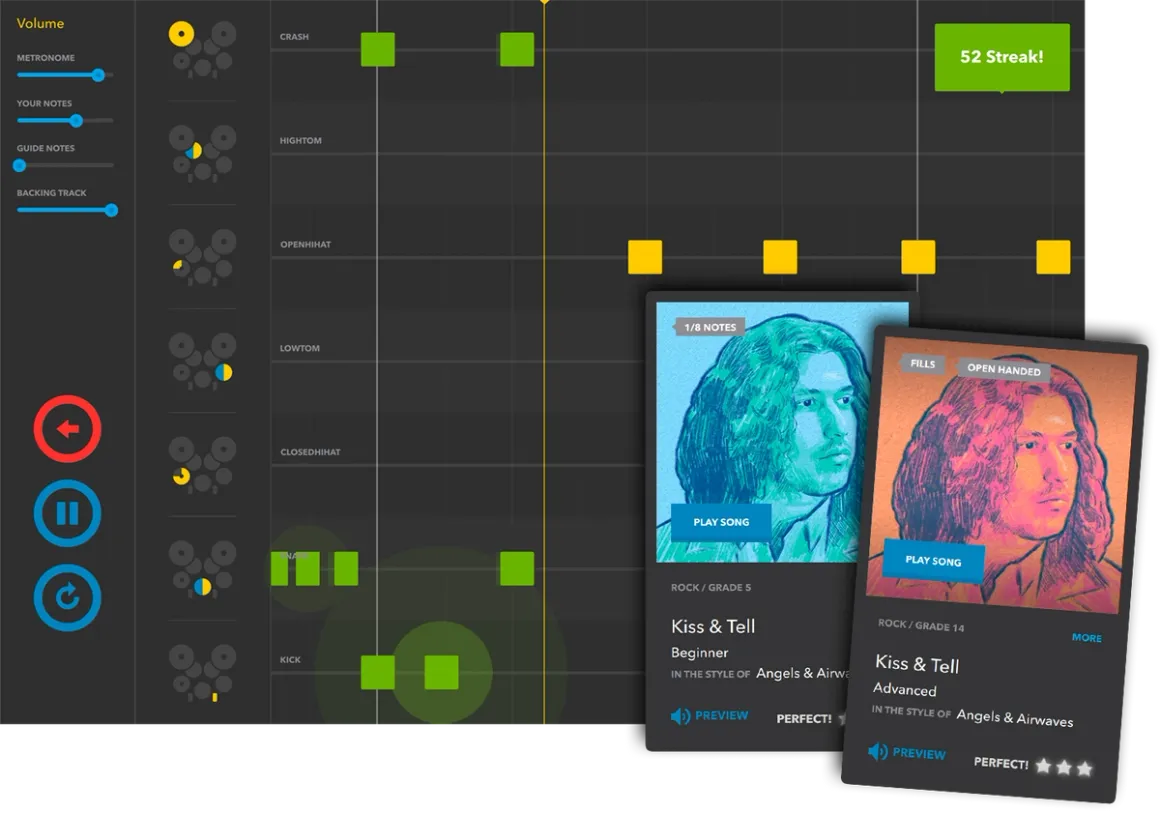The image size is (1160, 813).
Task: Click the Beginner Kiss & Tell title
Action: [x=712, y=627]
